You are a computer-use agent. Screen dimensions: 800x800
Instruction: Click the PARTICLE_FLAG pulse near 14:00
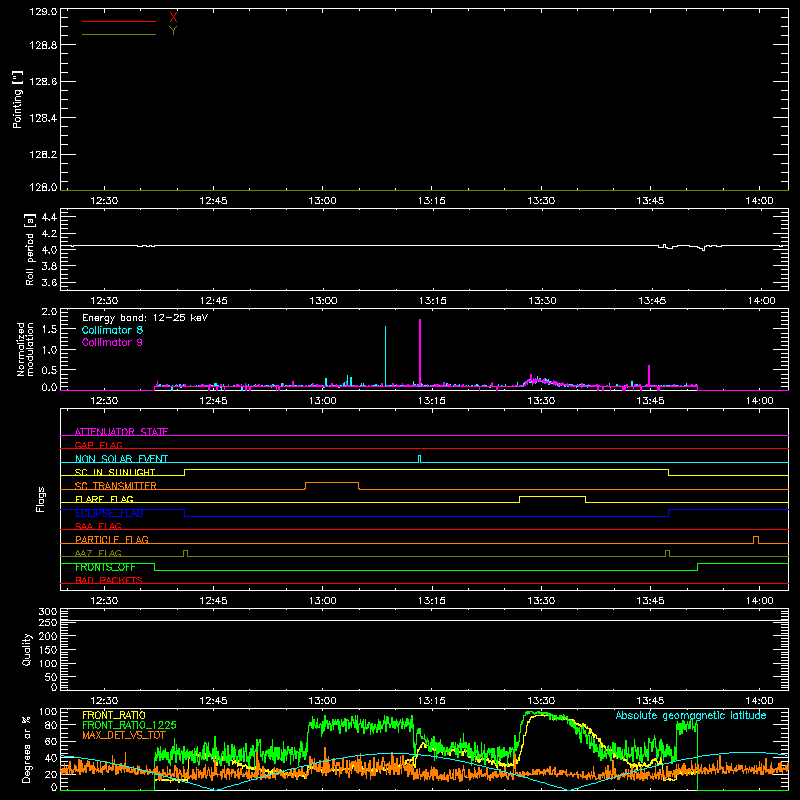756,540
